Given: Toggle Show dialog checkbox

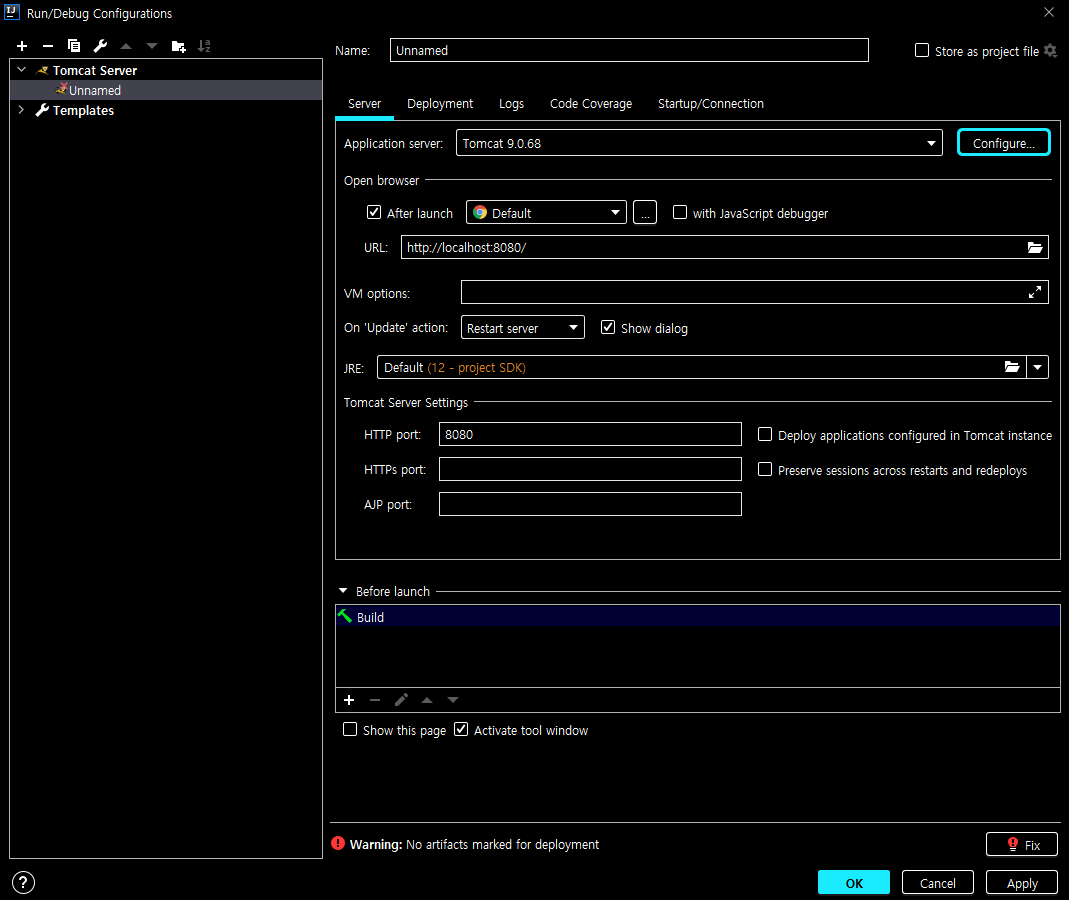Looking at the screenshot, I should (x=607, y=327).
